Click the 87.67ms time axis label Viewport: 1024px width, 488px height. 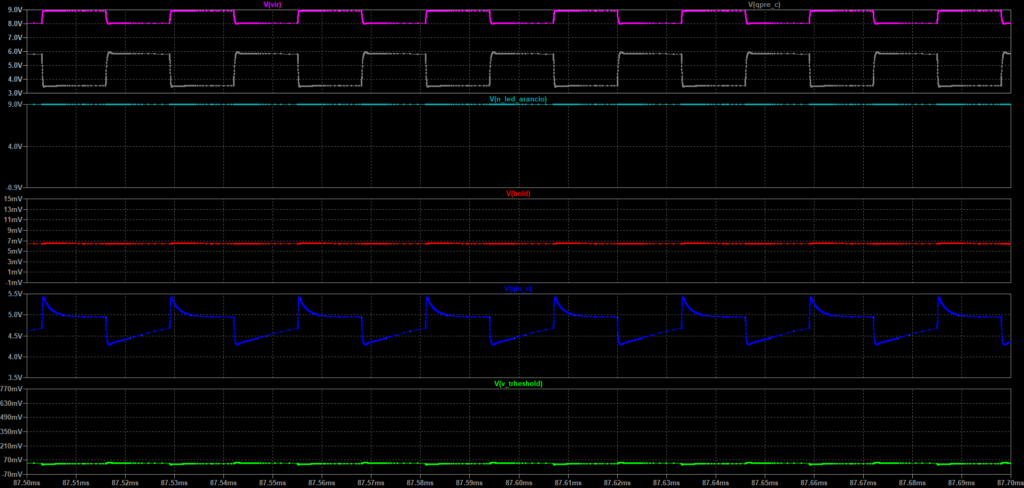863,483
